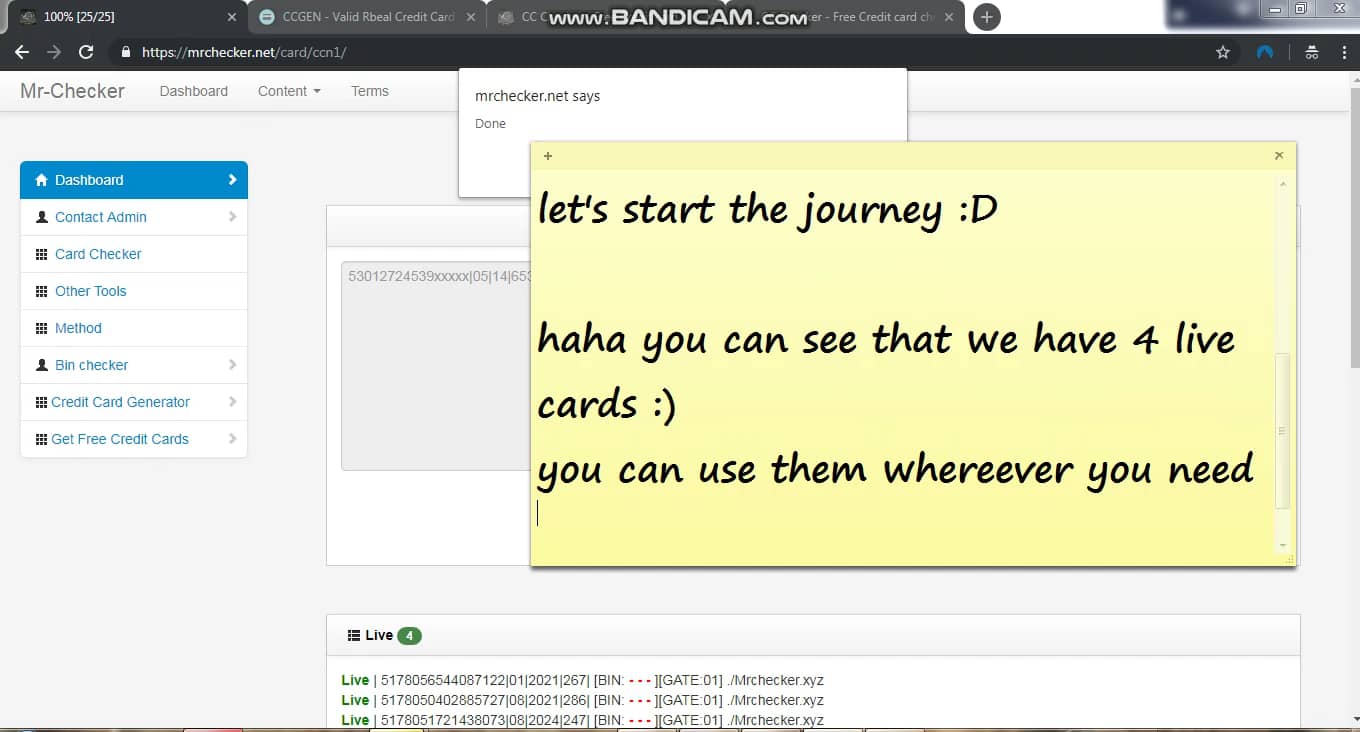Viewport: 1360px width, 732px height.
Task: Minimize the browser window
Action: point(1275,9)
